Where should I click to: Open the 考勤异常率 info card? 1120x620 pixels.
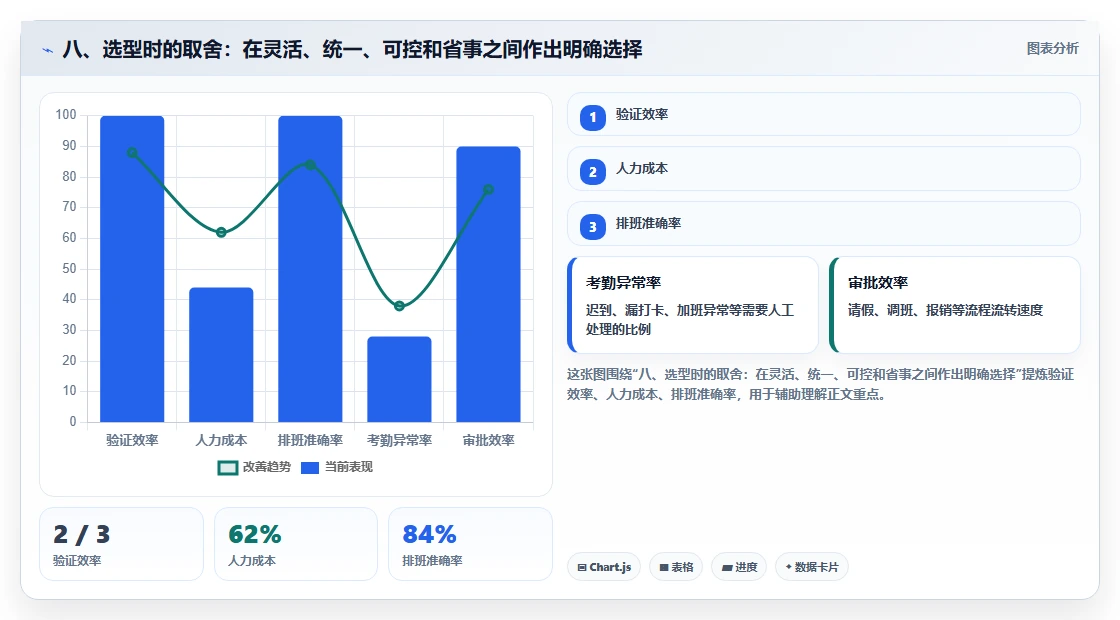pos(693,305)
